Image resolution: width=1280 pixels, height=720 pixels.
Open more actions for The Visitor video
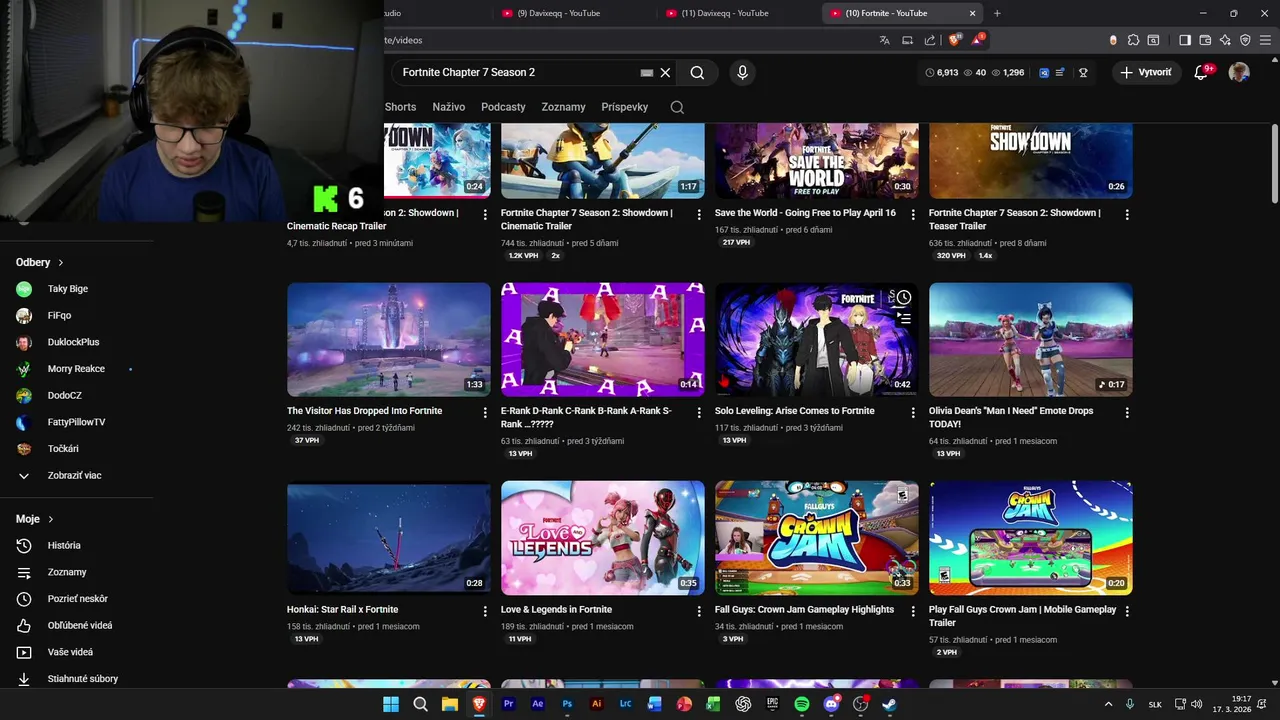(x=485, y=413)
